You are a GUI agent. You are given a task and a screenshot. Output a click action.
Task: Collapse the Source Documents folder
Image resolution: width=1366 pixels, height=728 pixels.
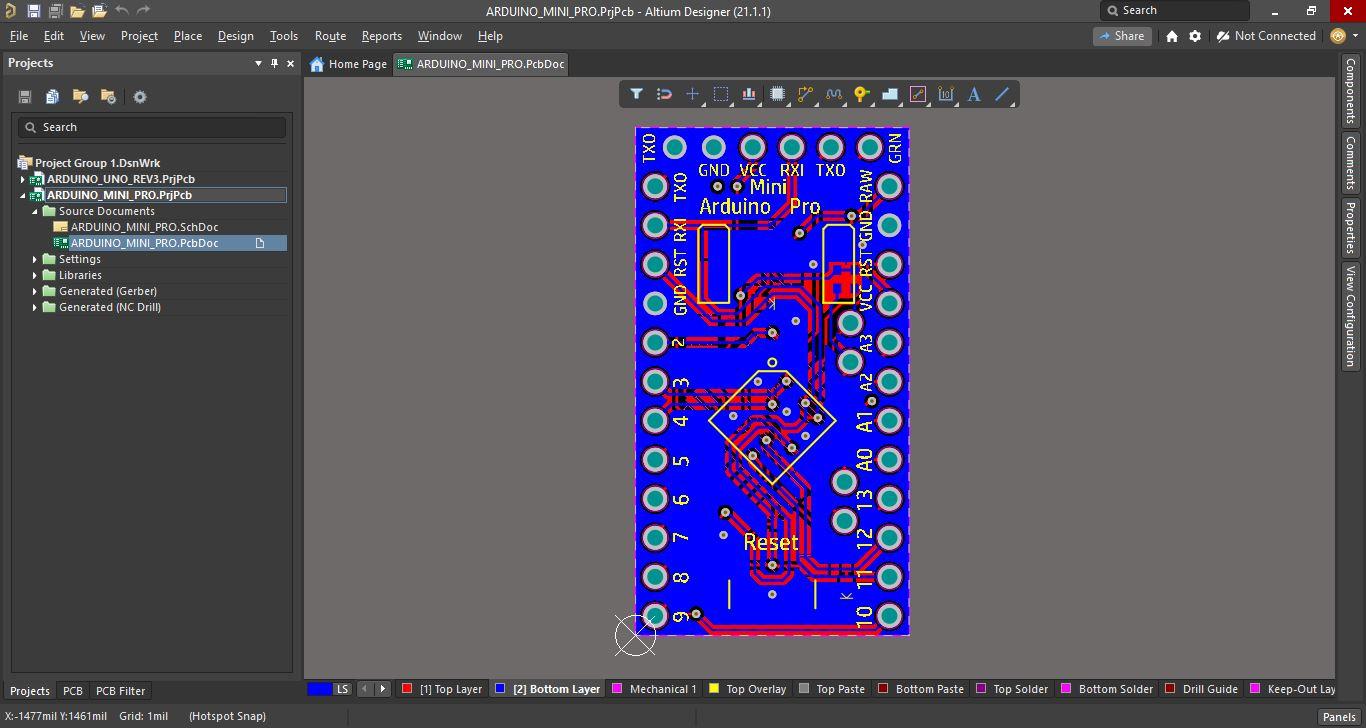tap(35, 211)
